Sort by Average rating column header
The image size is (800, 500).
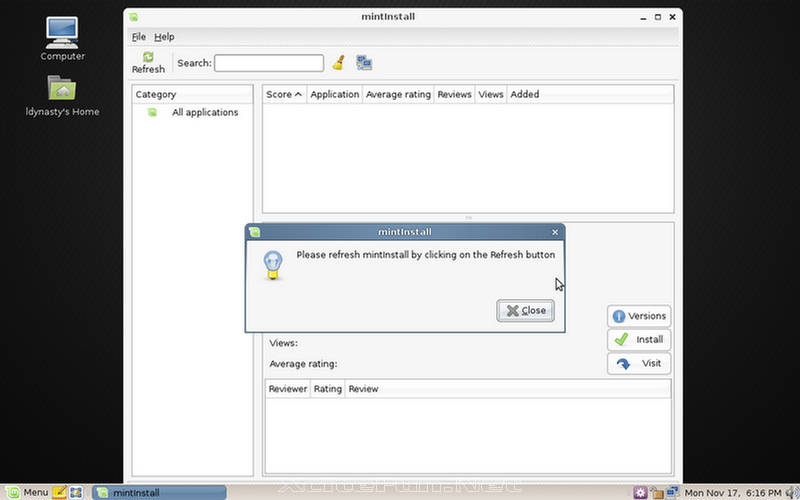pyautogui.click(x=398, y=94)
